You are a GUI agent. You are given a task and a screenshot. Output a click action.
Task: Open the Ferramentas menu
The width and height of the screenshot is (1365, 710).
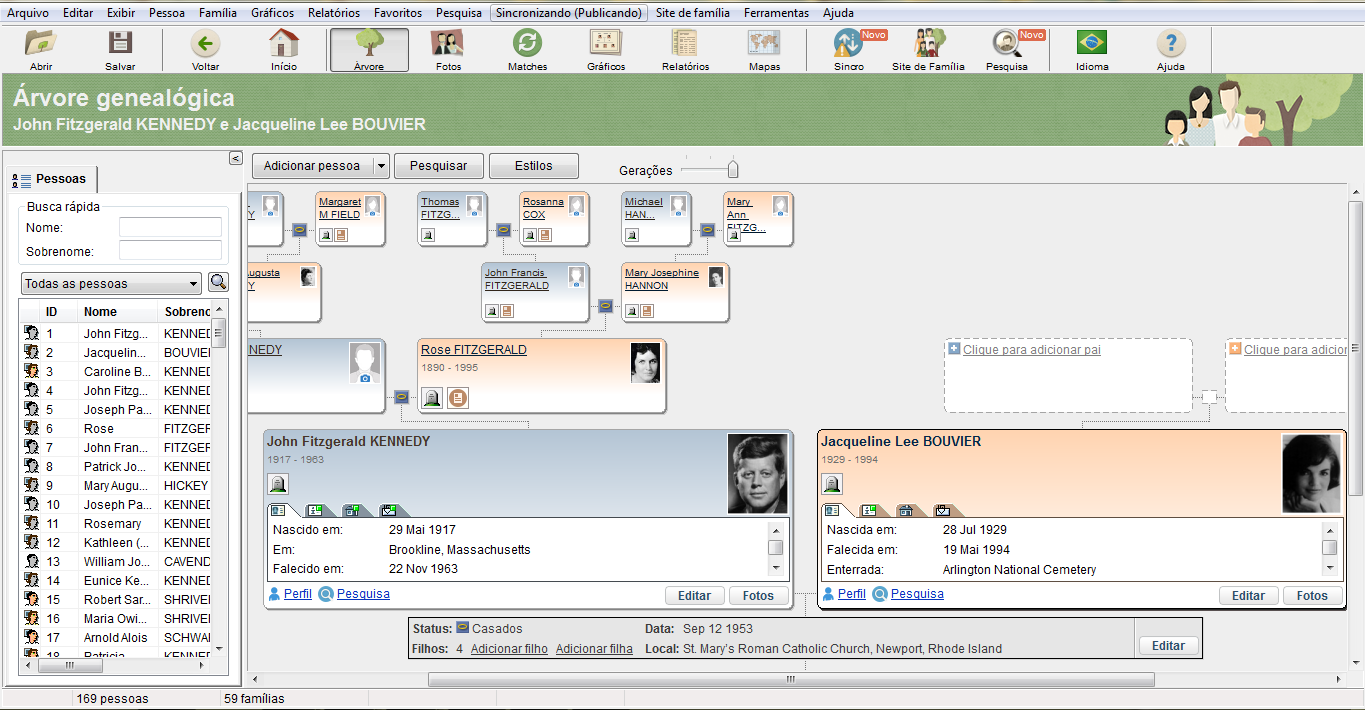pyautogui.click(x=776, y=13)
